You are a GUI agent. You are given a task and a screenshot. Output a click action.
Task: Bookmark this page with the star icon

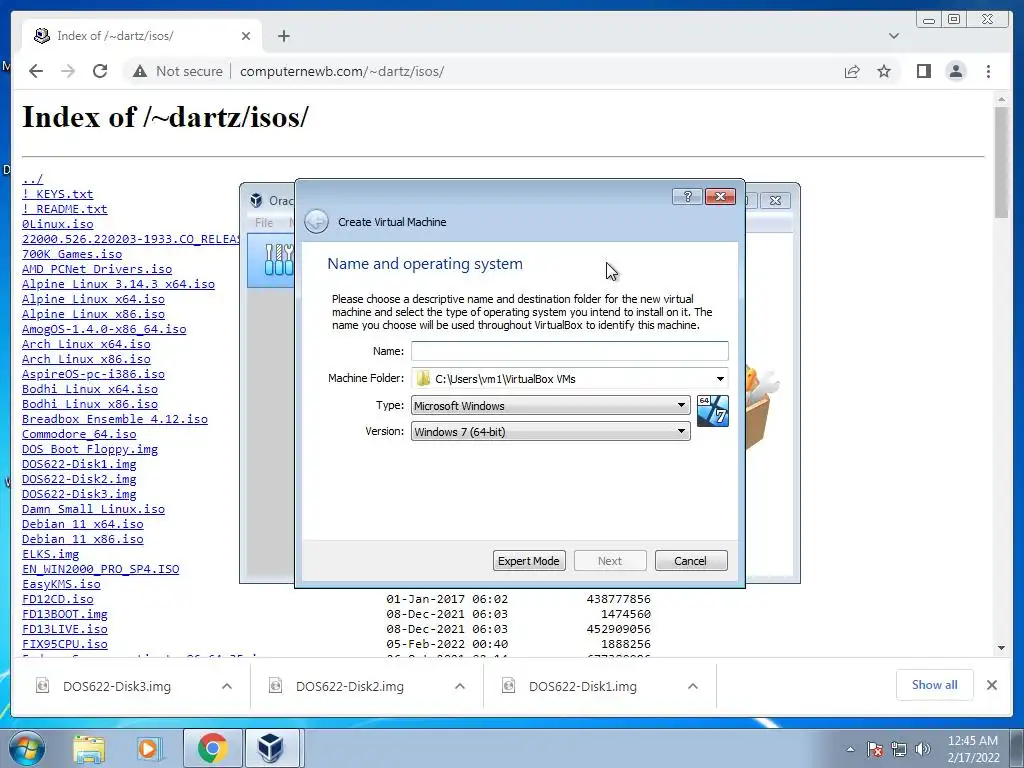click(x=884, y=71)
